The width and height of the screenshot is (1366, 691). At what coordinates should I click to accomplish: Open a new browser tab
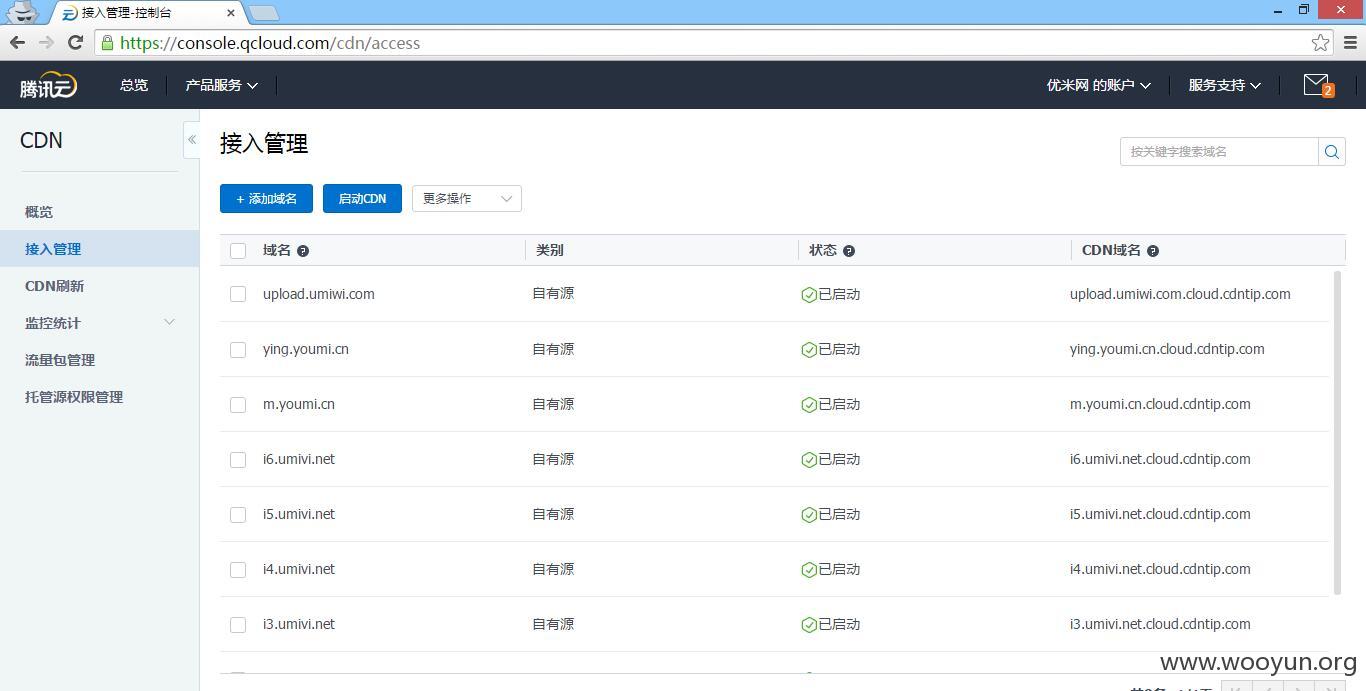click(x=263, y=13)
